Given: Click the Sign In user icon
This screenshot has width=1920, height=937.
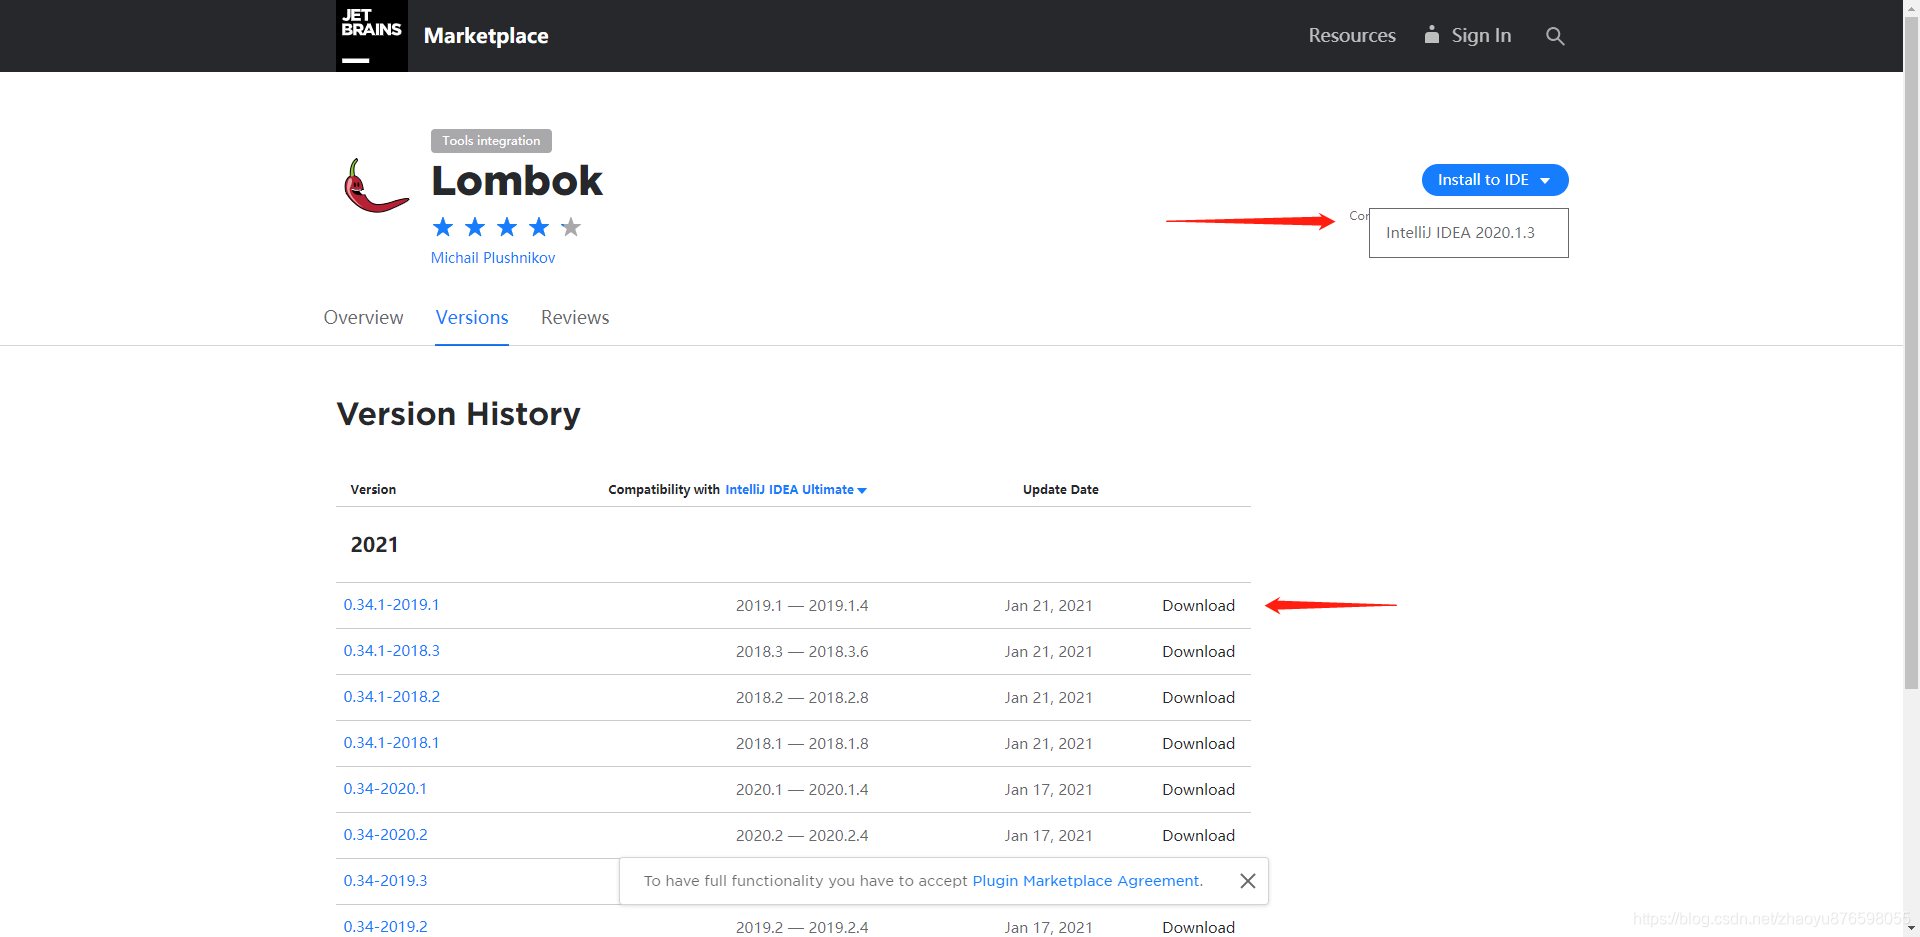Looking at the screenshot, I should [1432, 35].
